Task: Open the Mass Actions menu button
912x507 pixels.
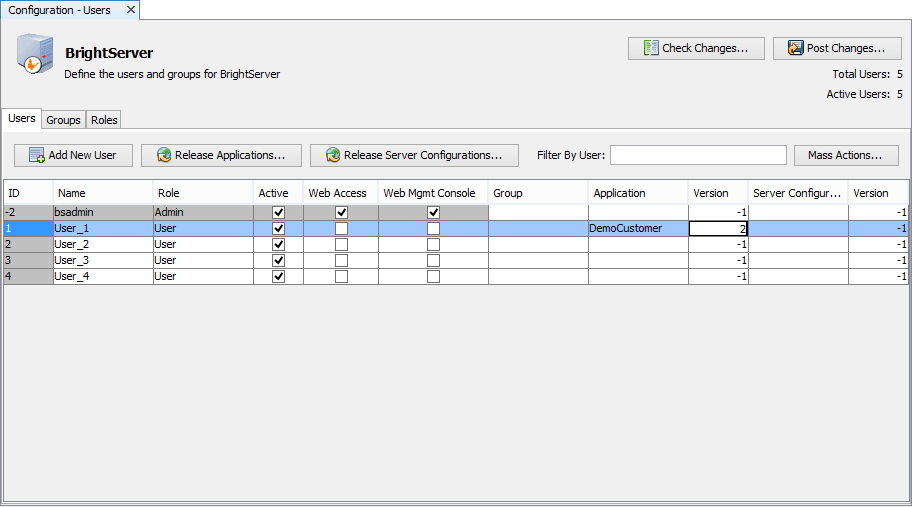Action: [845, 155]
